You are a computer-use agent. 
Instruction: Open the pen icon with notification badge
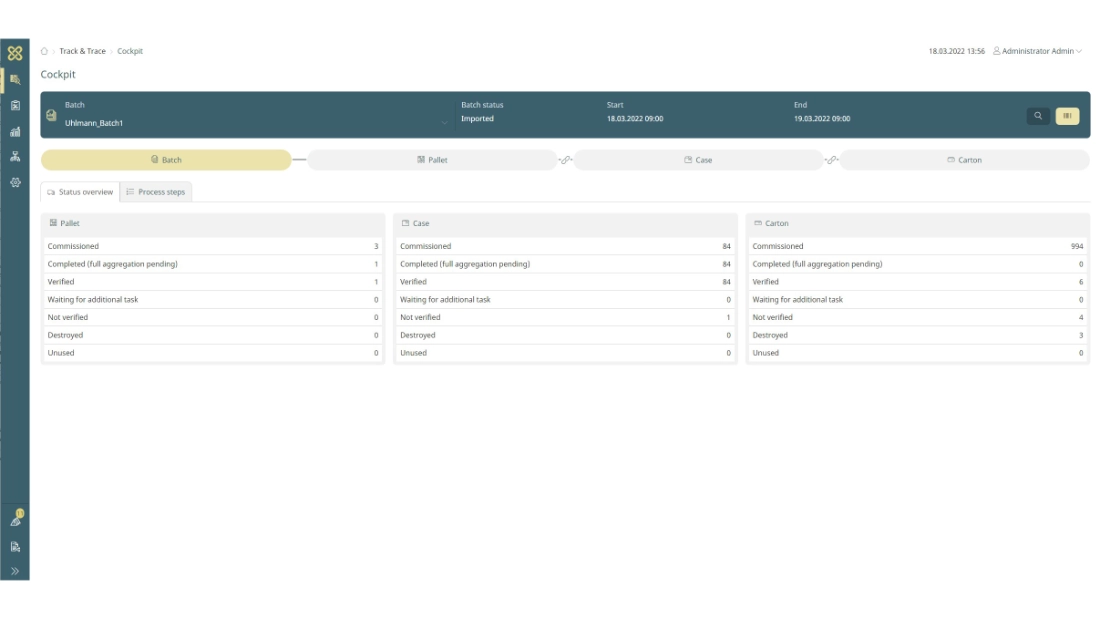coord(15,520)
